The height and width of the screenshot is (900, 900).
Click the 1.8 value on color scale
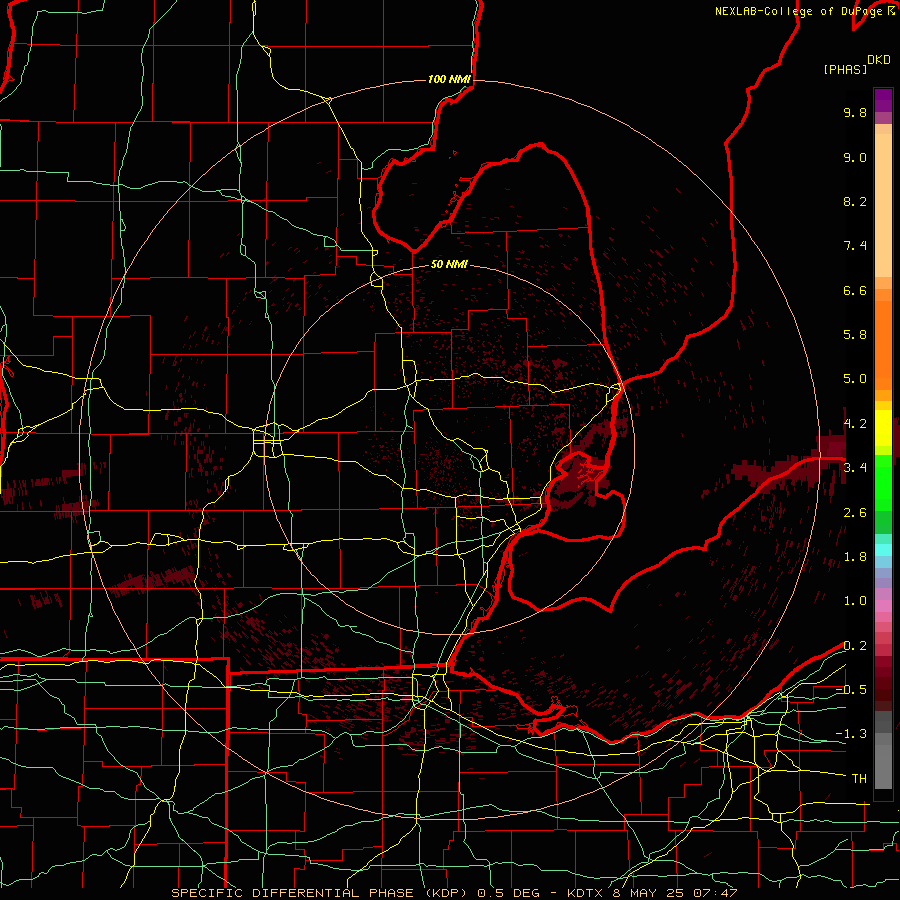[x=855, y=557]
